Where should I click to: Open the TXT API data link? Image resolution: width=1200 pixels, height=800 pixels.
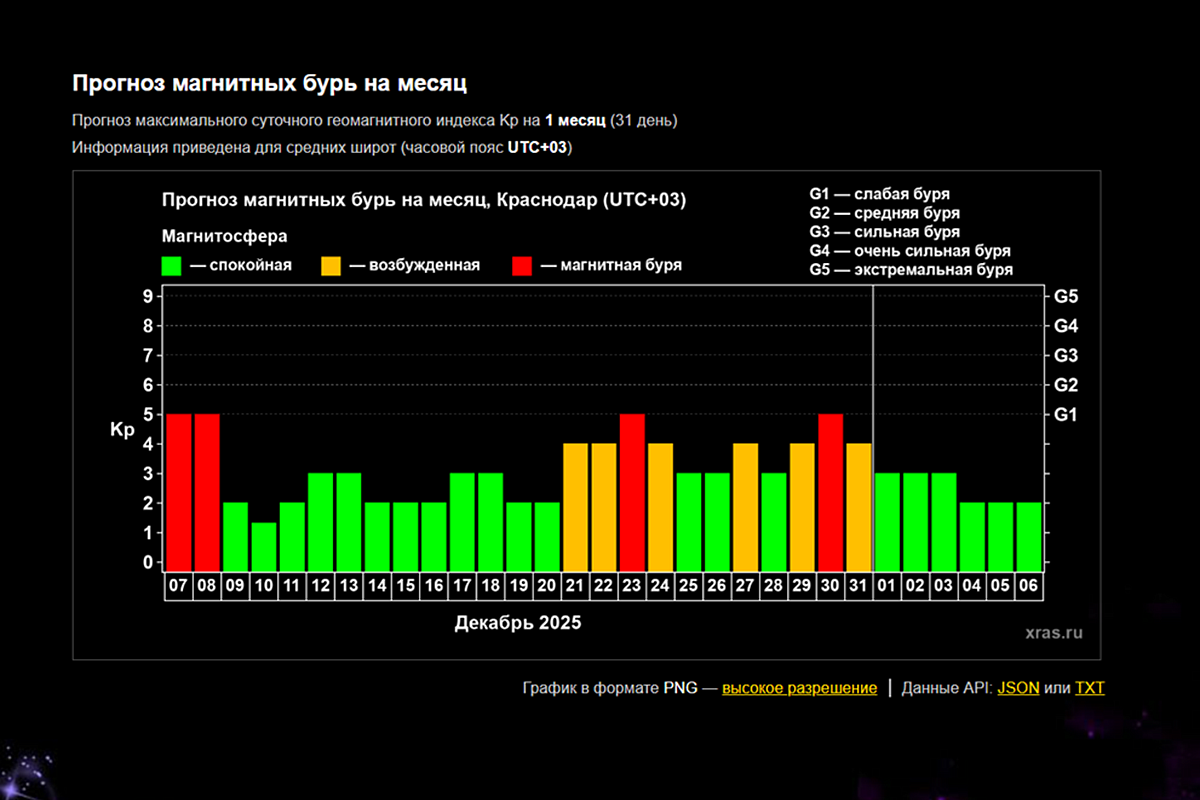click(x=1089, y=688)
